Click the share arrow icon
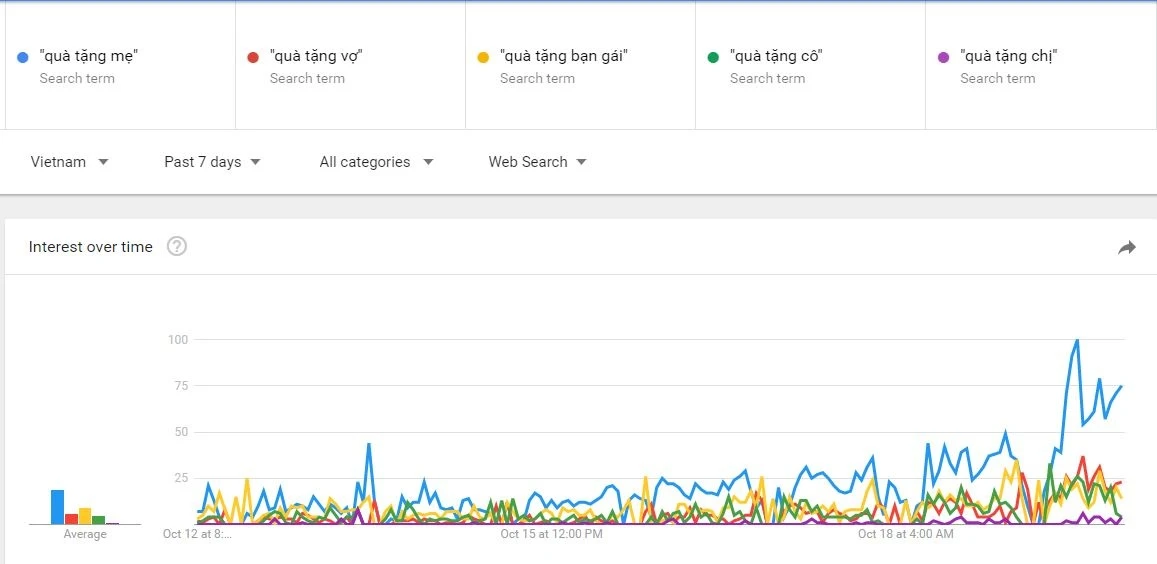Image resolution: width=1157 pixels, height=564 pixels. pyautogui.click(x=1127, y=247)
